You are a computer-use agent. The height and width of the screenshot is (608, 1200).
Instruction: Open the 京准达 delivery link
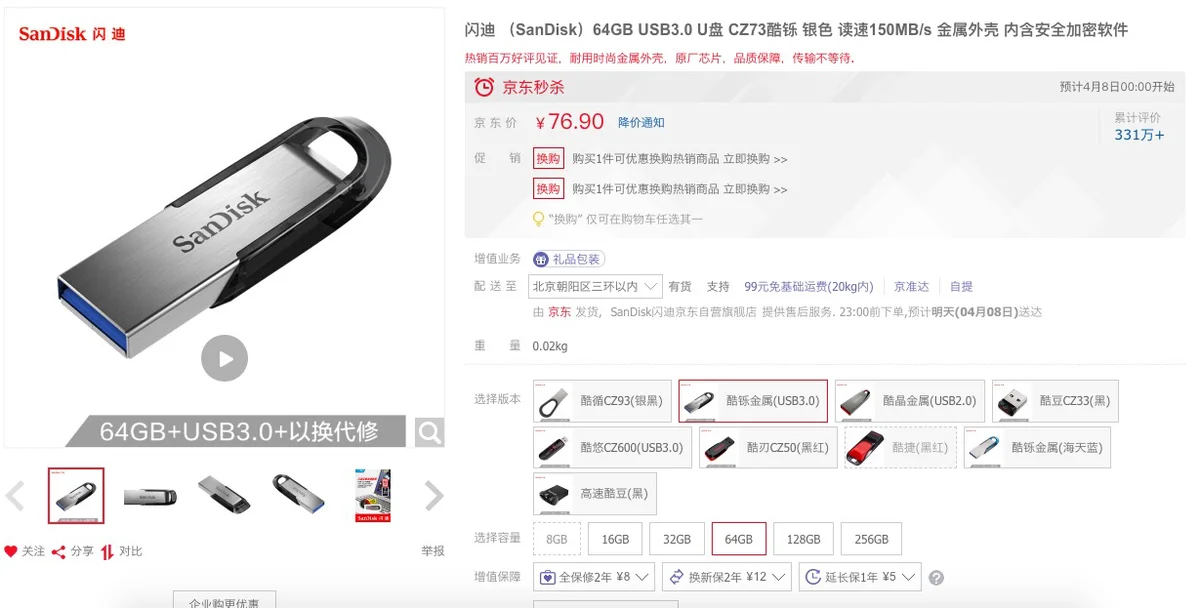coord(911,286)
